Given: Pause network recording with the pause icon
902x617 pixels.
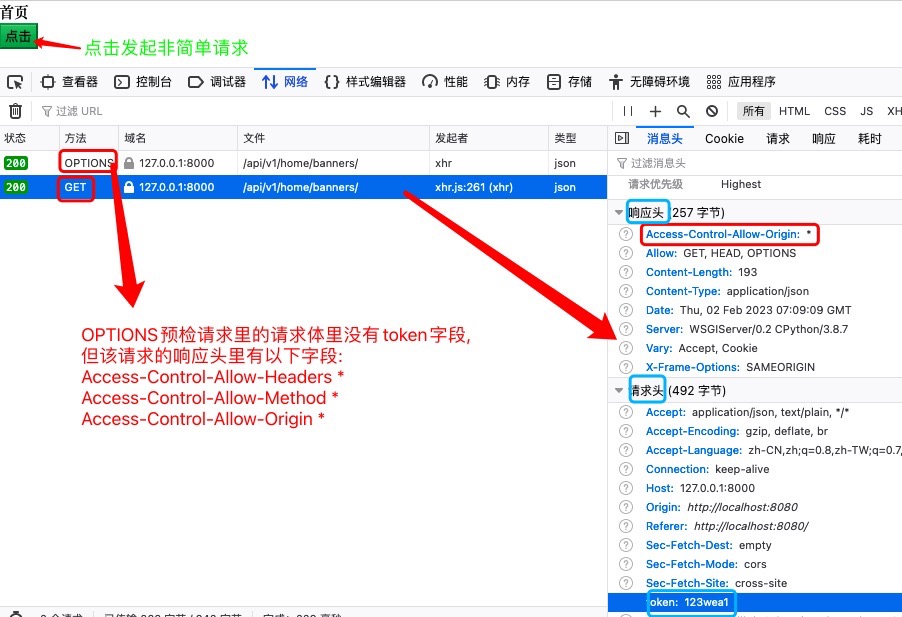Looking at the screenshot, I should click(x=628, y=111).
